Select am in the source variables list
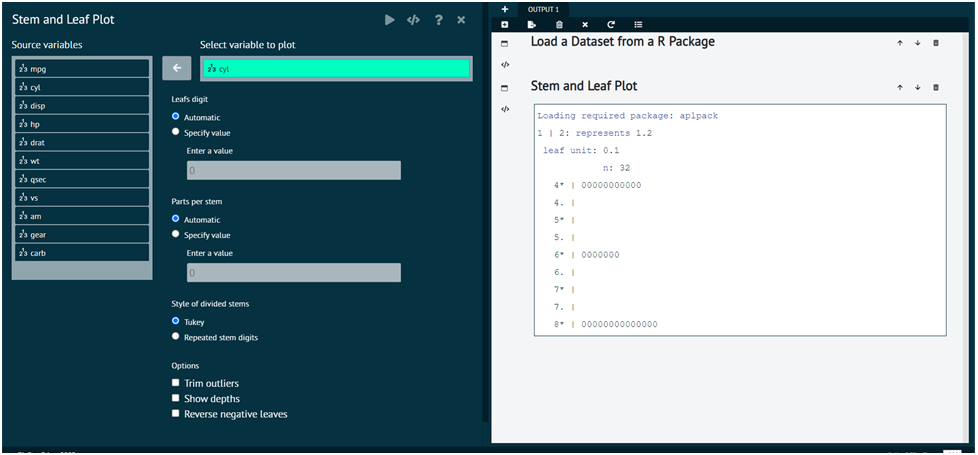Image resolution: width=978 pixels, height=455 pixels. (x=82, y=216)
